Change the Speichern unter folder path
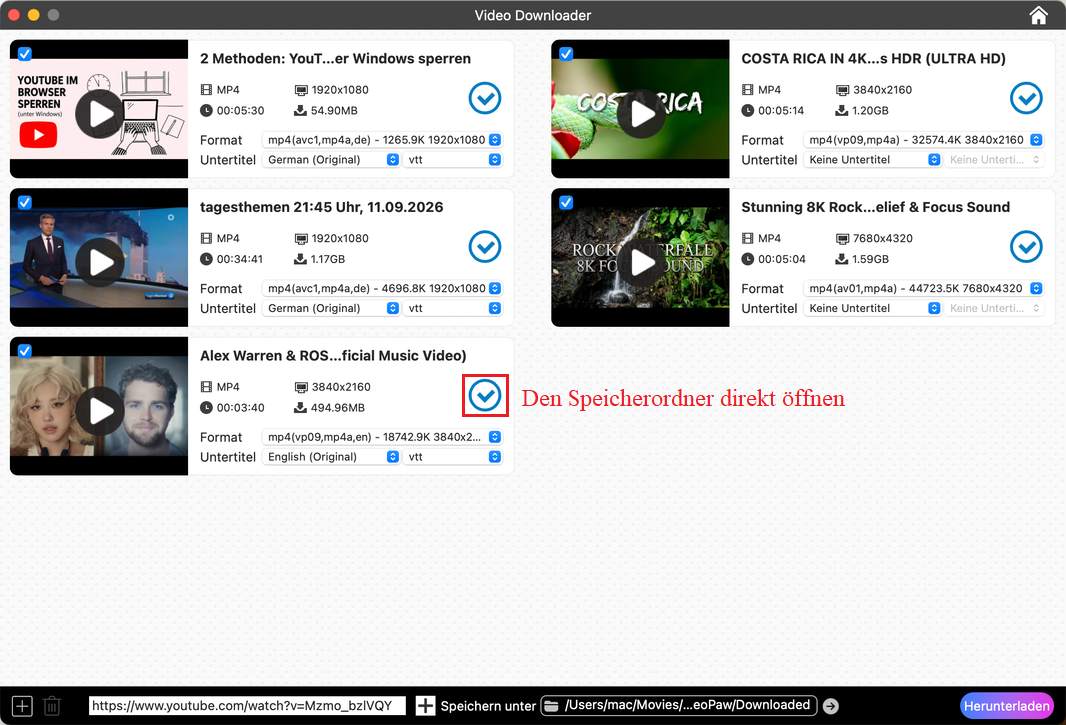The height and width of the screenshot is (725, 1066). (x=678, y=705)
